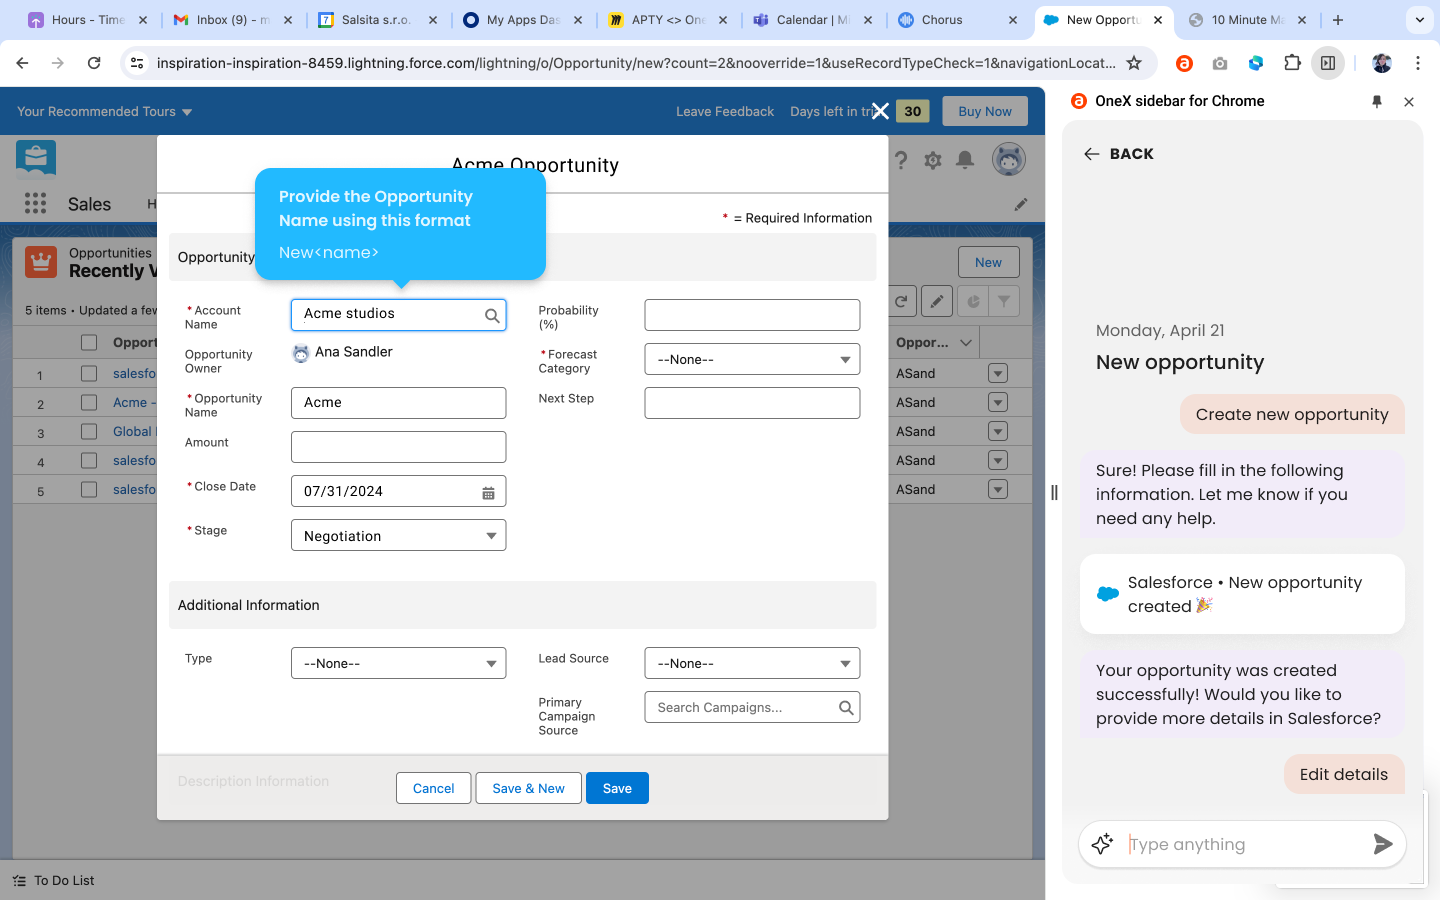The width and height of the screenshot is (1440, 900).
Task: Pin the OneX sidebar panel
Action: click(1376, 101)
